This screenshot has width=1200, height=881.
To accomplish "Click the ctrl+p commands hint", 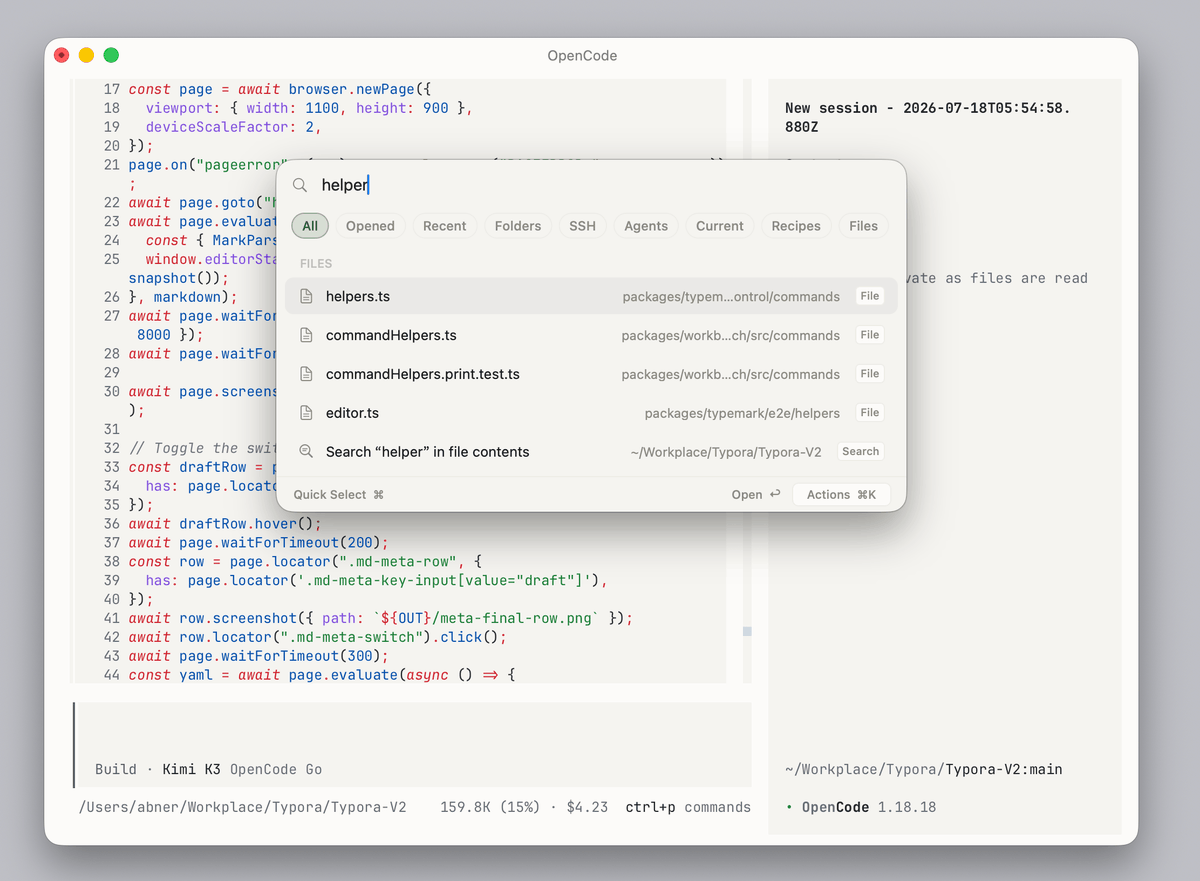I will (688, 807).
